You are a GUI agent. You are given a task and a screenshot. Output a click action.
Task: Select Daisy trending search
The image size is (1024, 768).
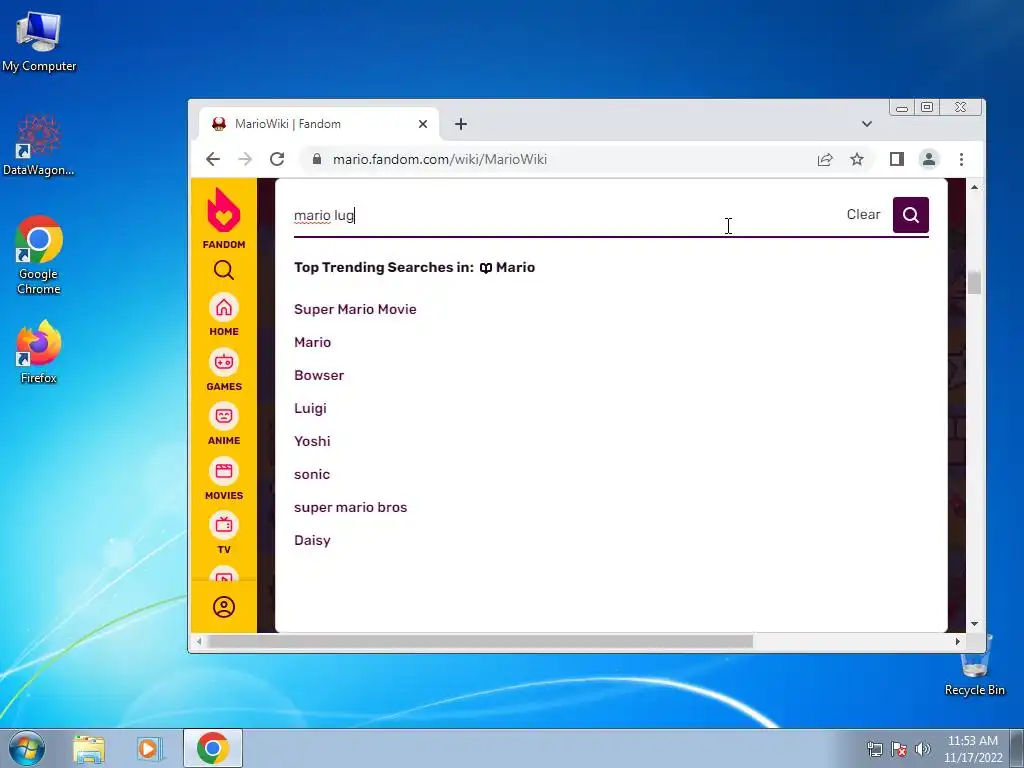312,541
